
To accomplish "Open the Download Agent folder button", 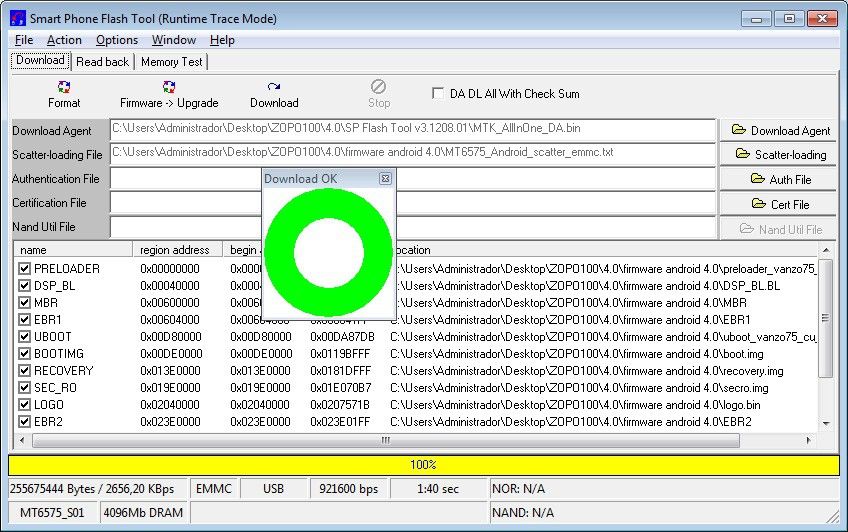I will [778, 130].
